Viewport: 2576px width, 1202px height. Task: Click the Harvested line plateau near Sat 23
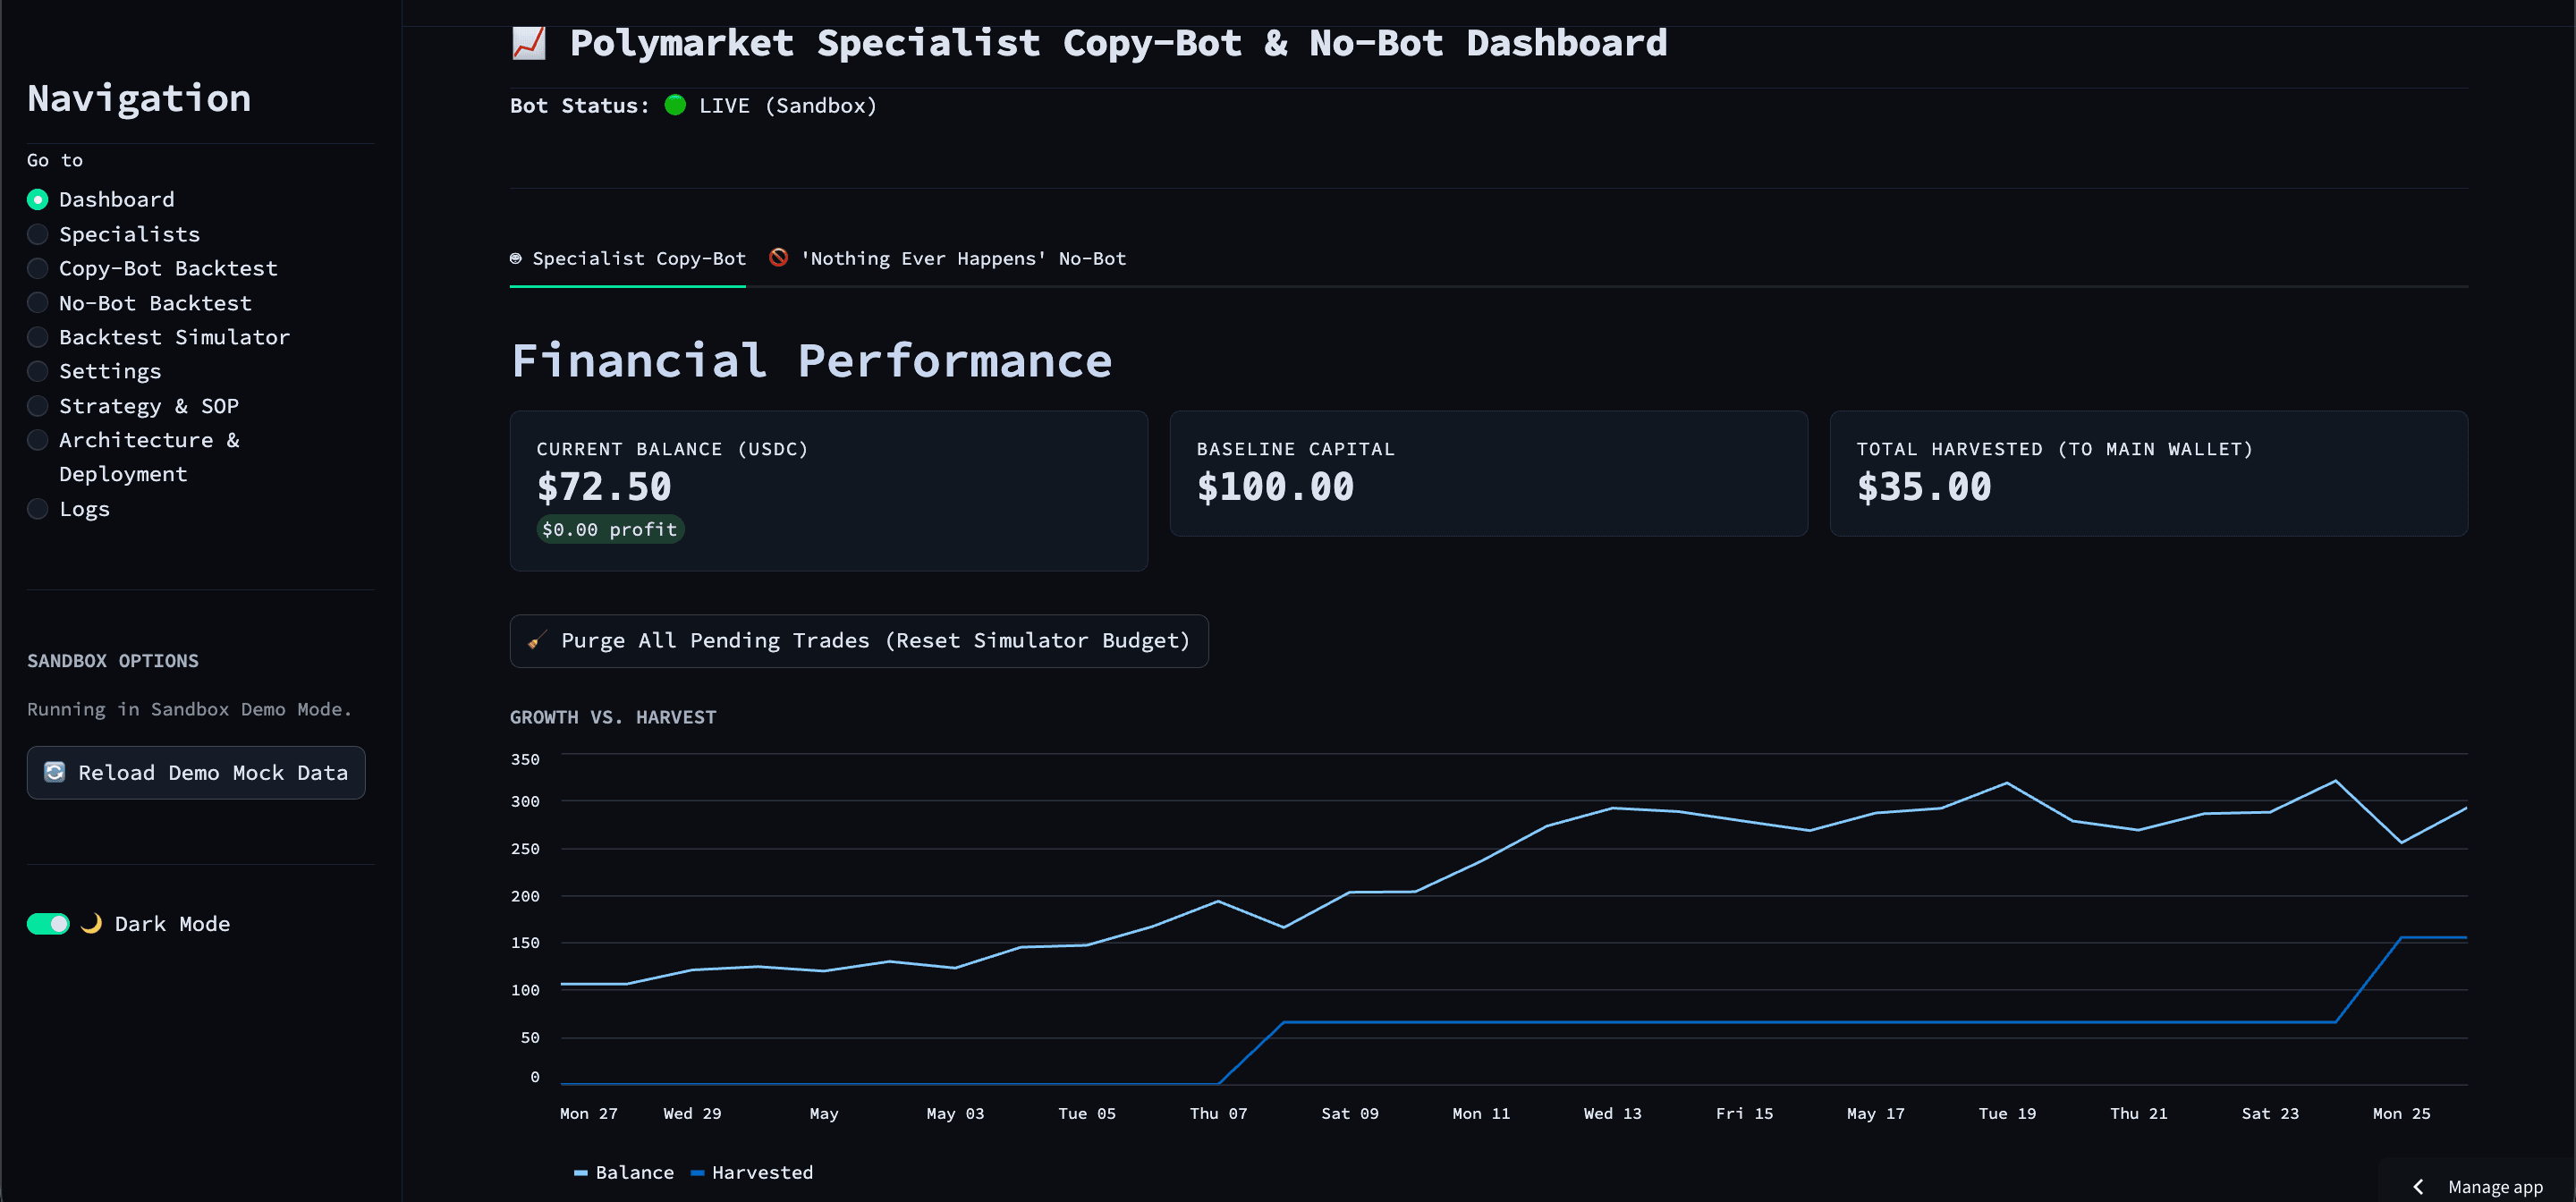(x=2270, y=1022)
